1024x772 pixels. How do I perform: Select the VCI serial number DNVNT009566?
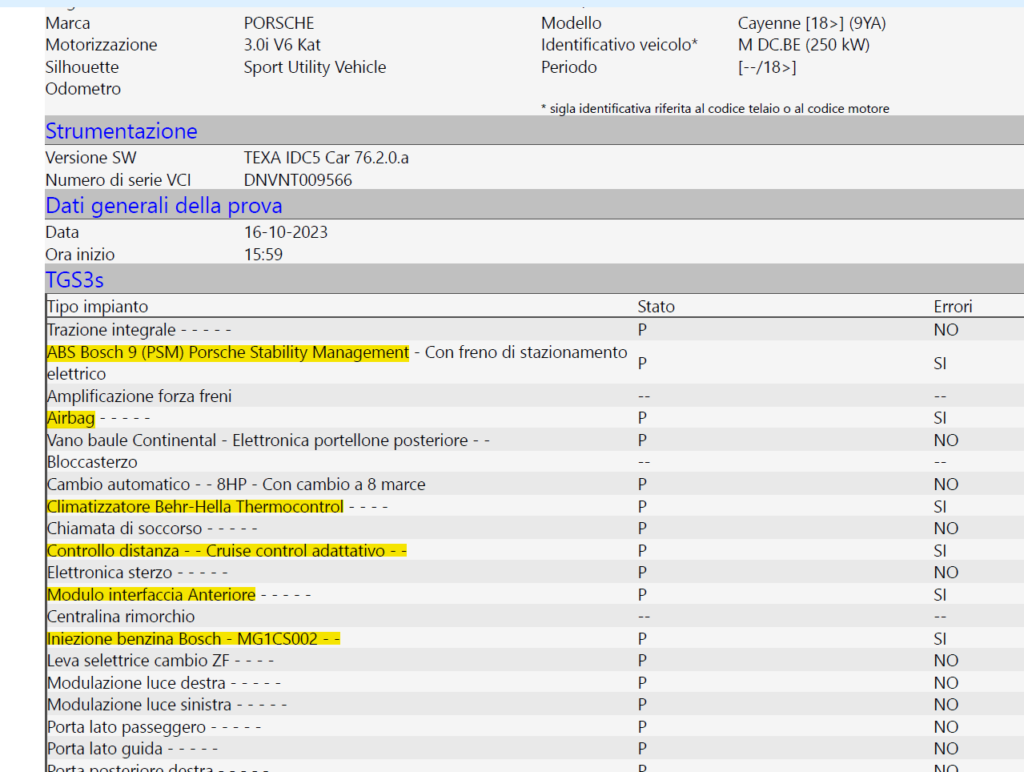point(298,180)
